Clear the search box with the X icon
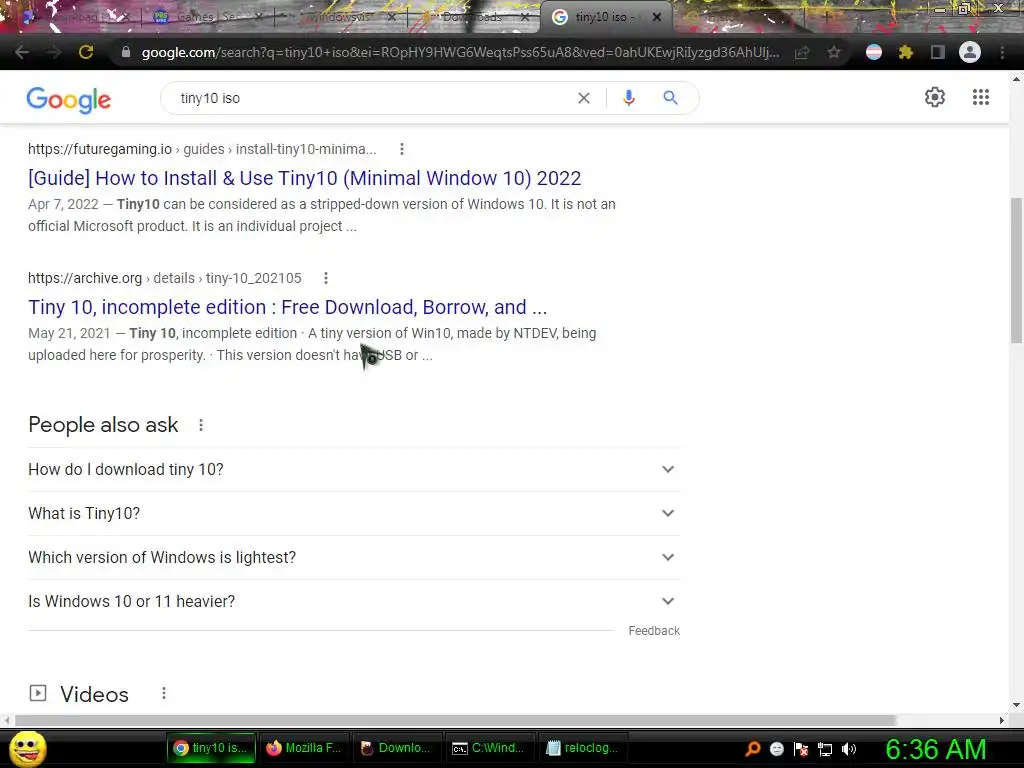Image resolution: width=1024 pixels, height=768 pixels. tap(584, 98)
